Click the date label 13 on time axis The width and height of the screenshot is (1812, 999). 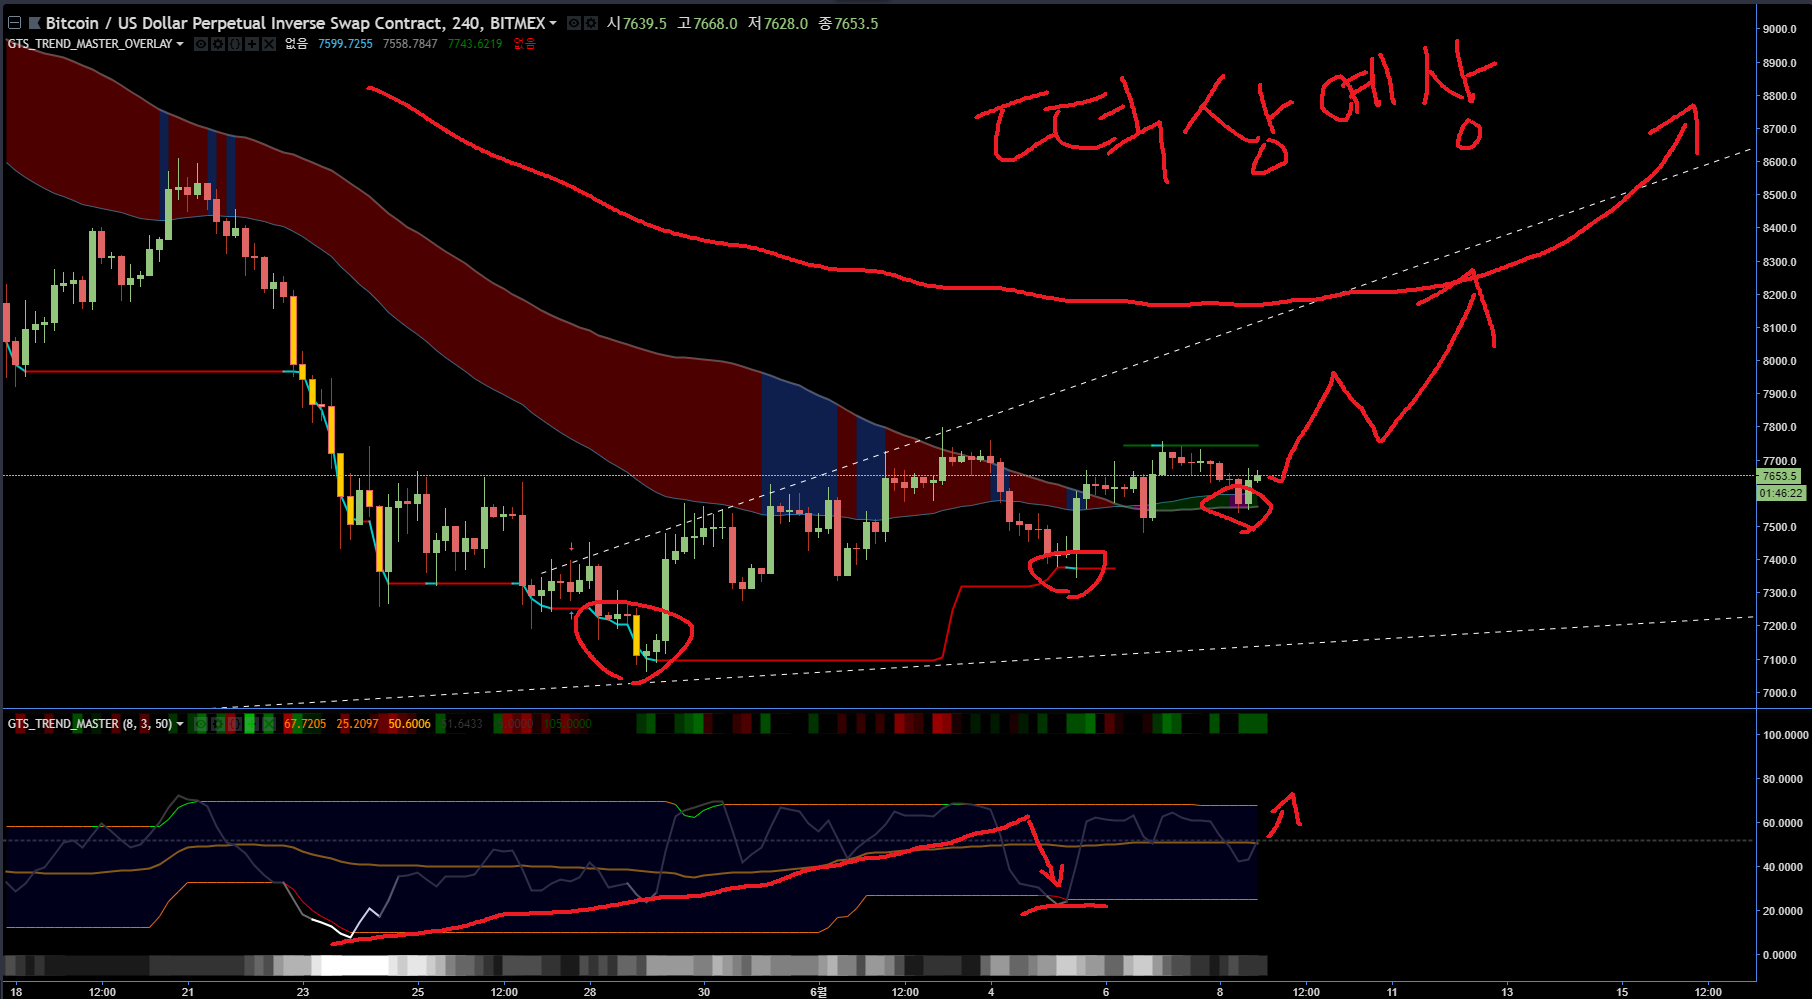1507,992
